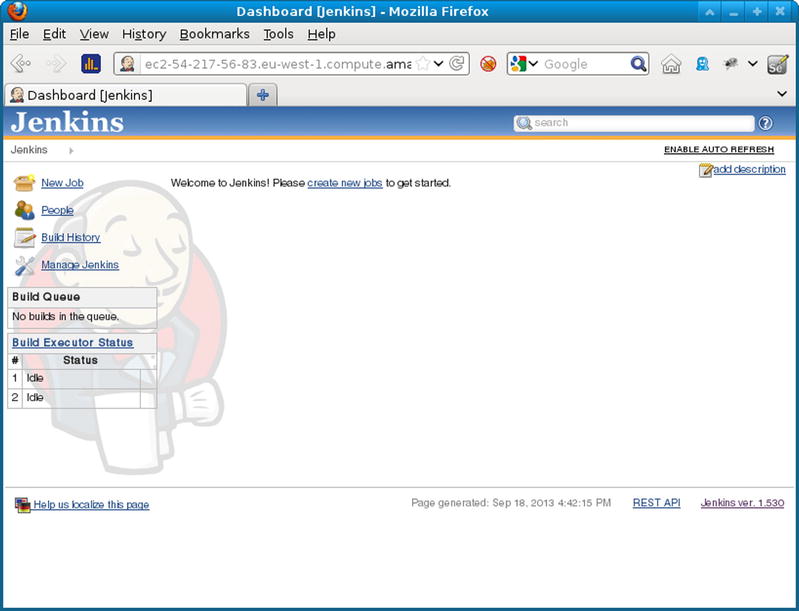Click the Manage Jenkins tools icon

click(24, 265)
